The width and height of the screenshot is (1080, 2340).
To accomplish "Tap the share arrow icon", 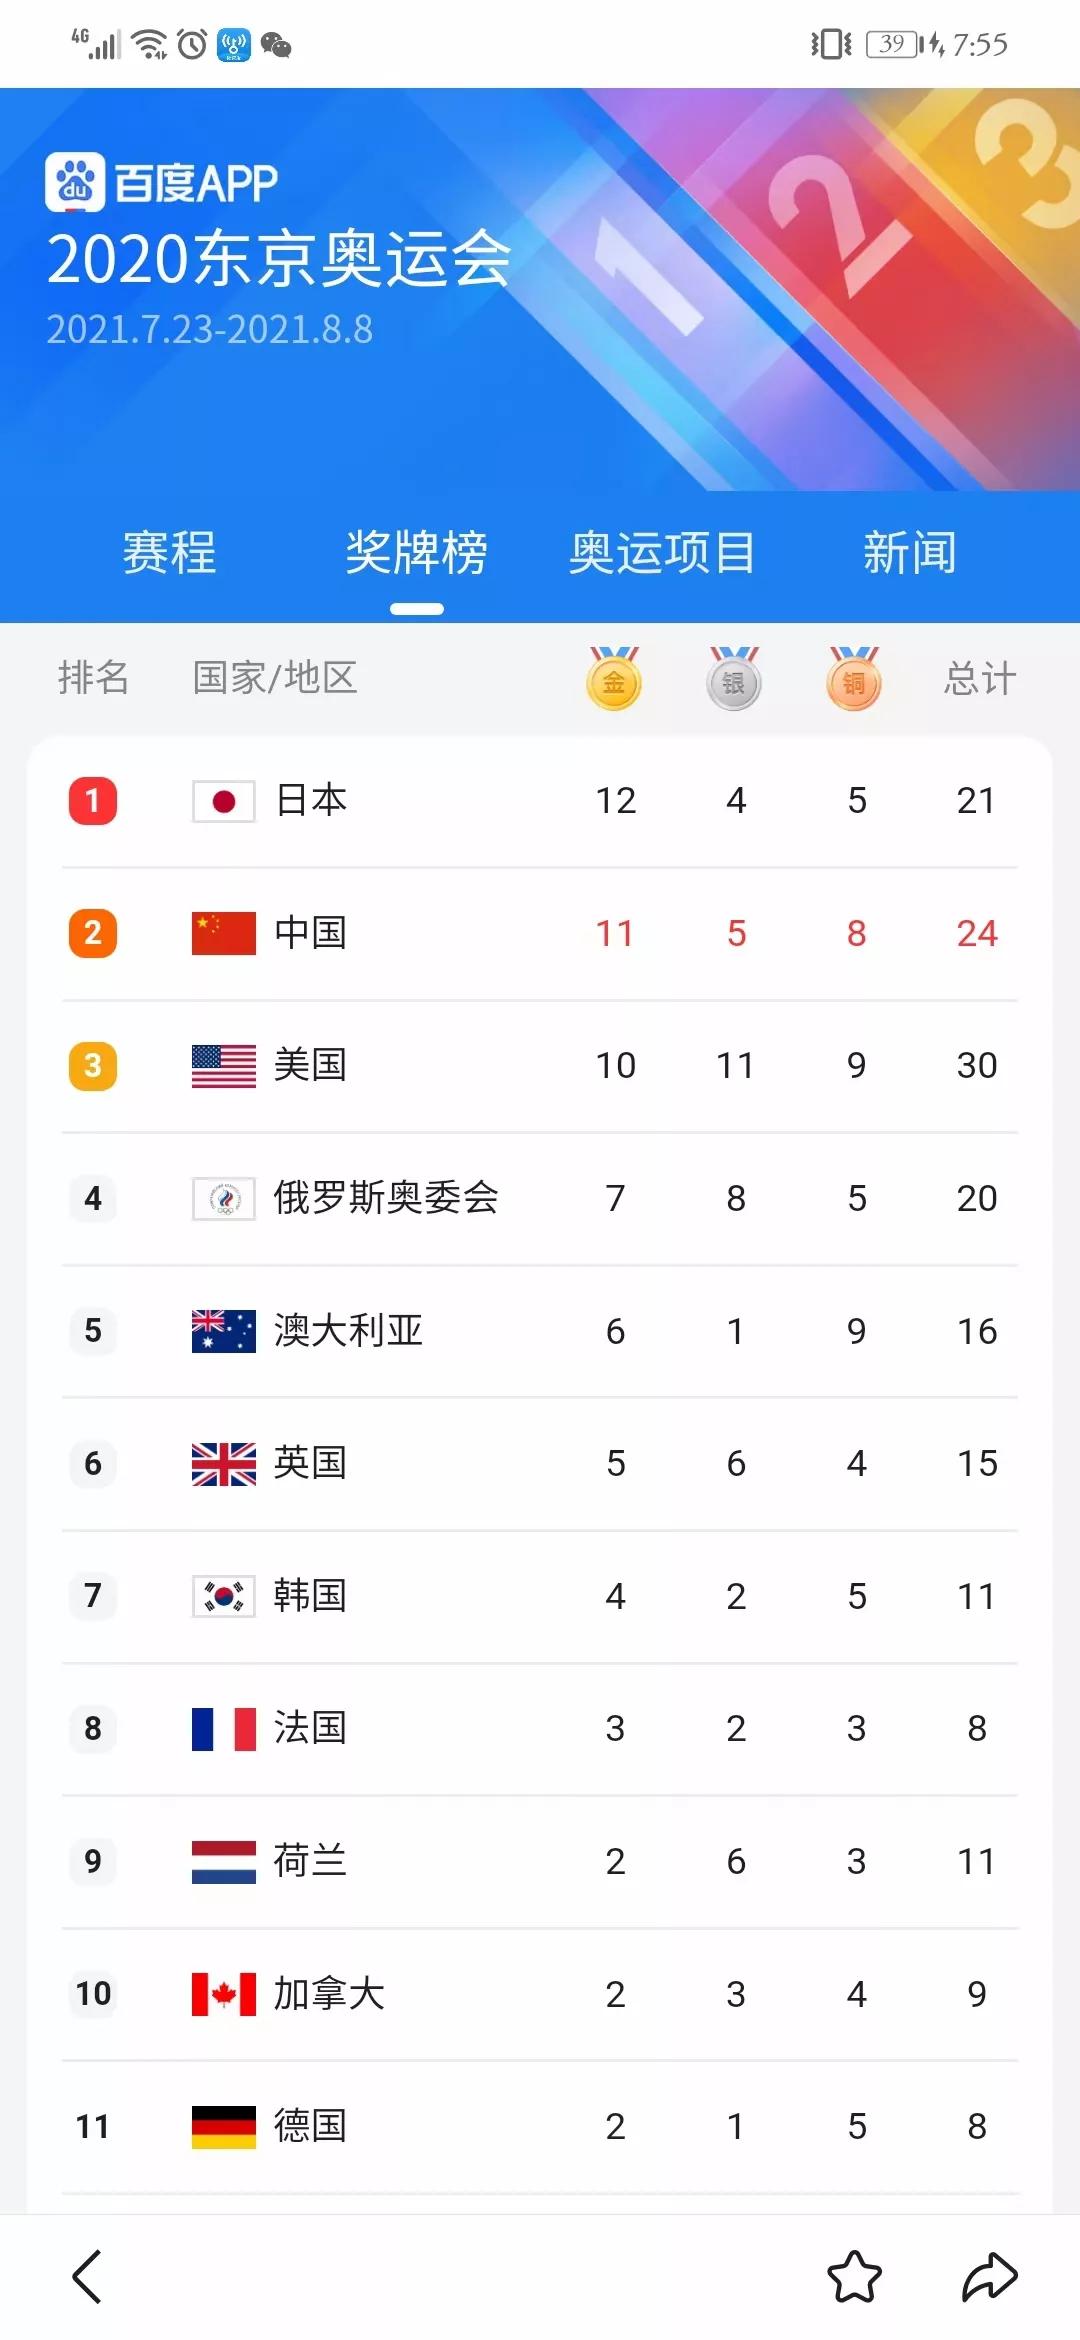I will pyautogui.click(x=989, y=2276).
